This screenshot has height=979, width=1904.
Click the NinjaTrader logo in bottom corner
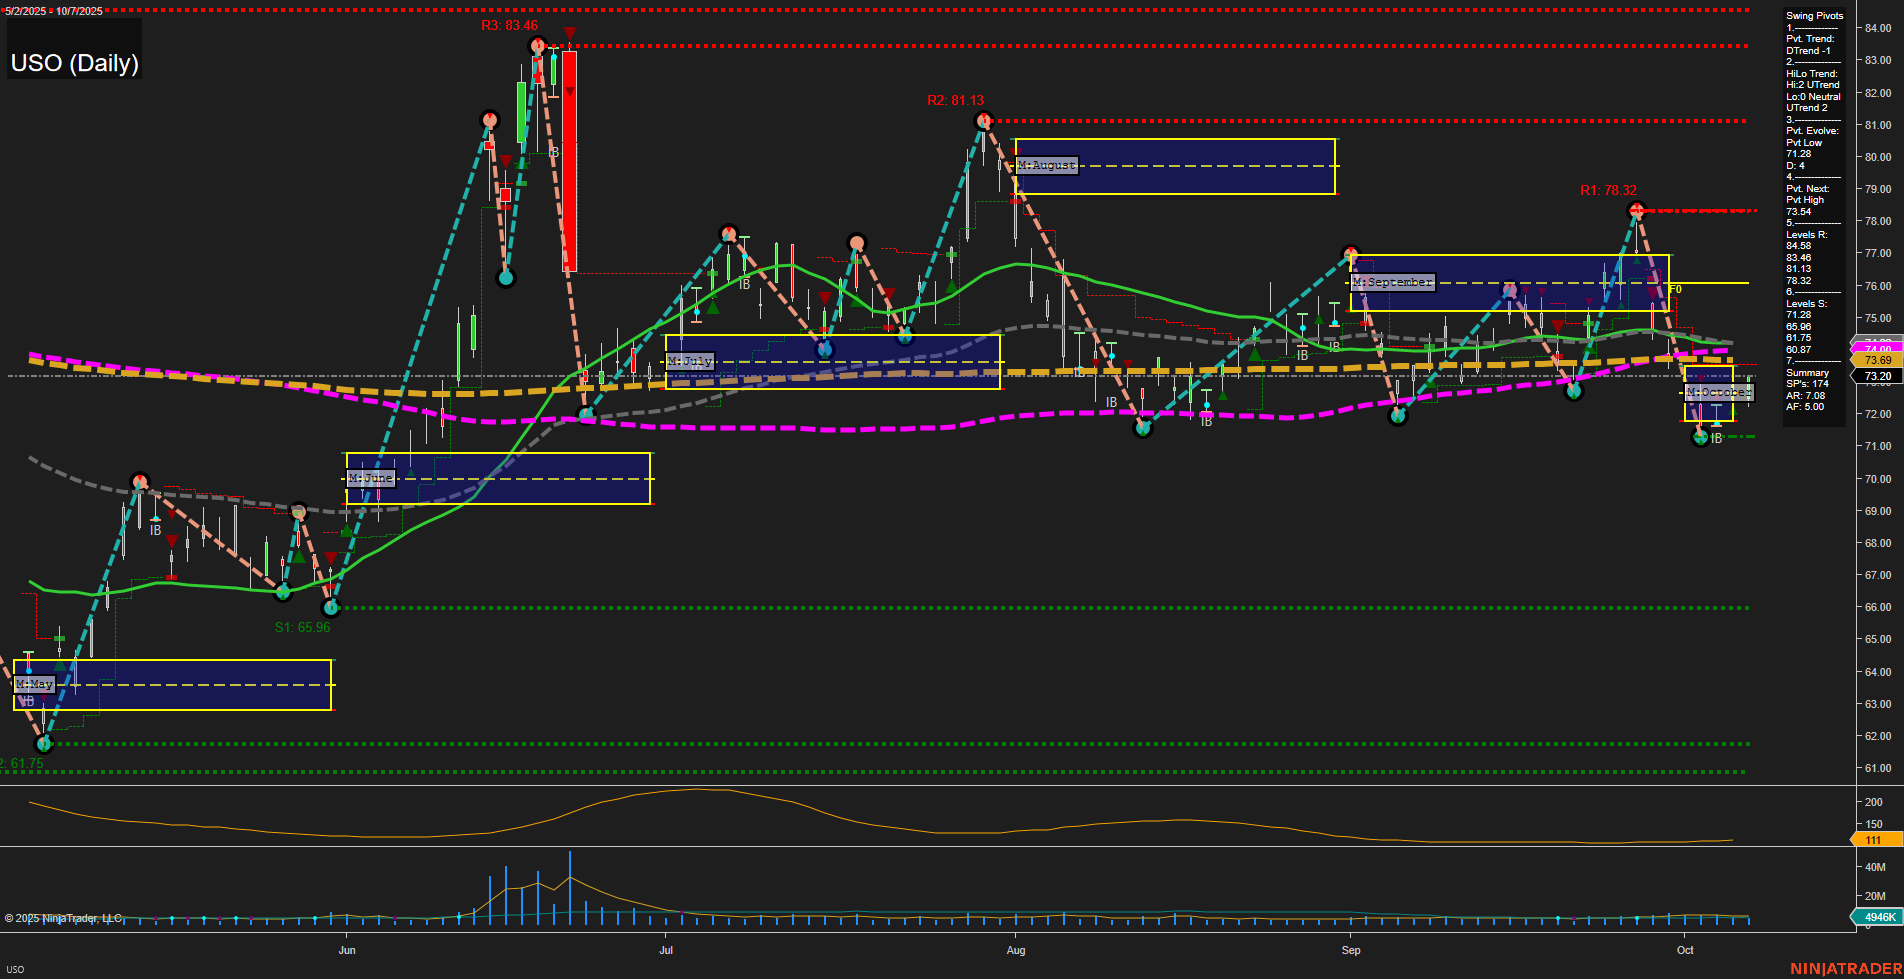(1844, 968)
